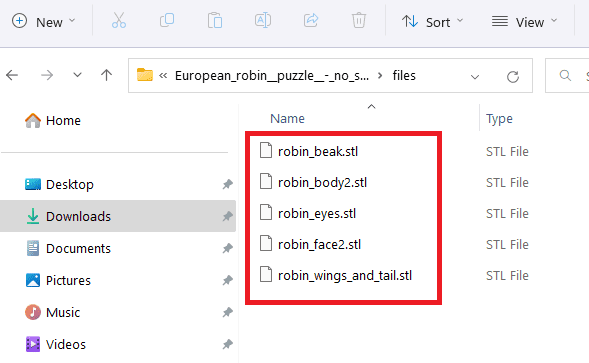Go back with the left arrow
Viewport: 589px width, 363px height.
(12, 76)
